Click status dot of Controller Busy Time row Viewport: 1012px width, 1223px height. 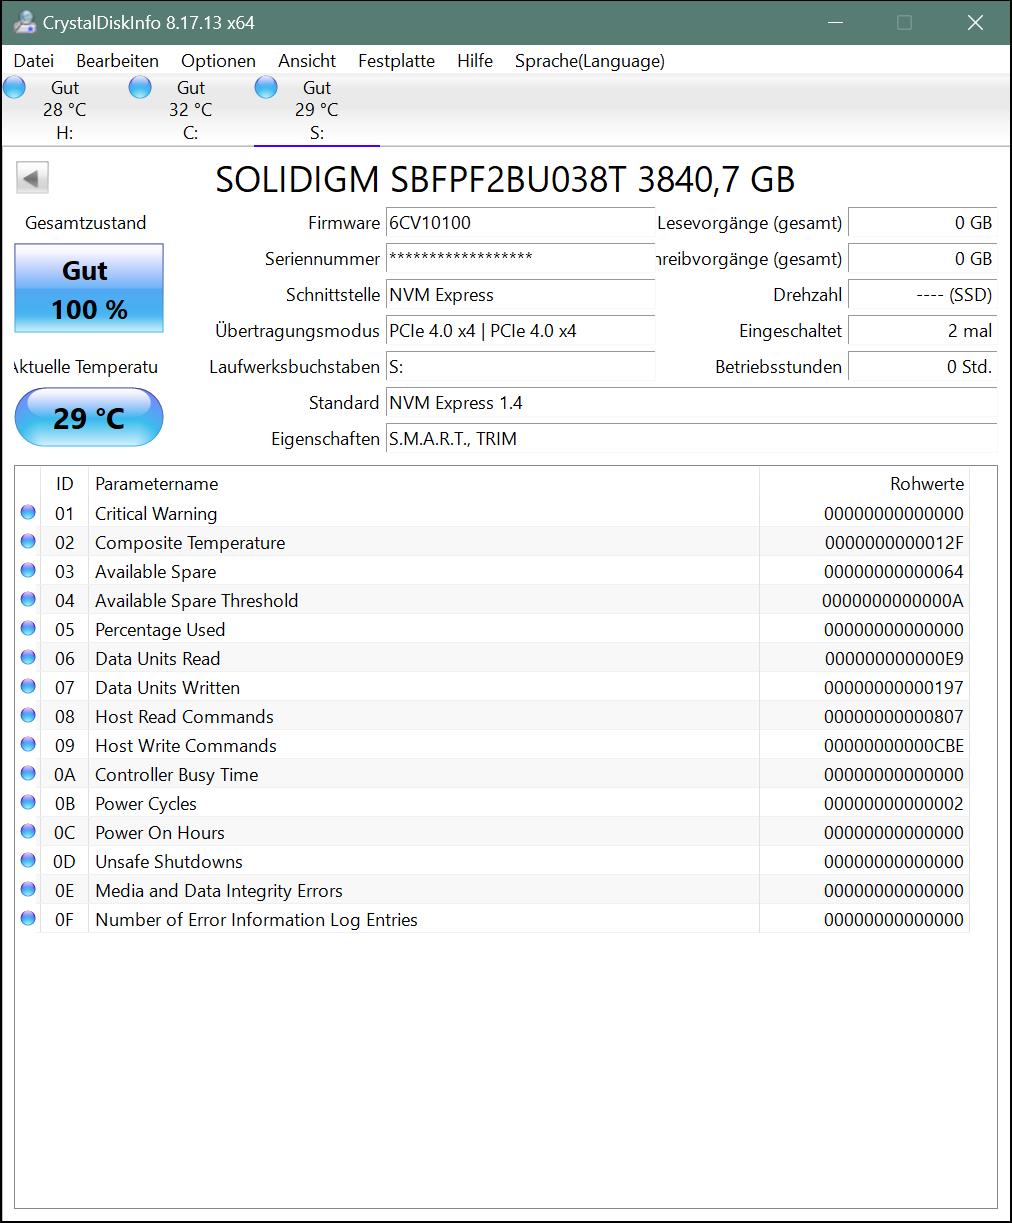pos(28,774)
